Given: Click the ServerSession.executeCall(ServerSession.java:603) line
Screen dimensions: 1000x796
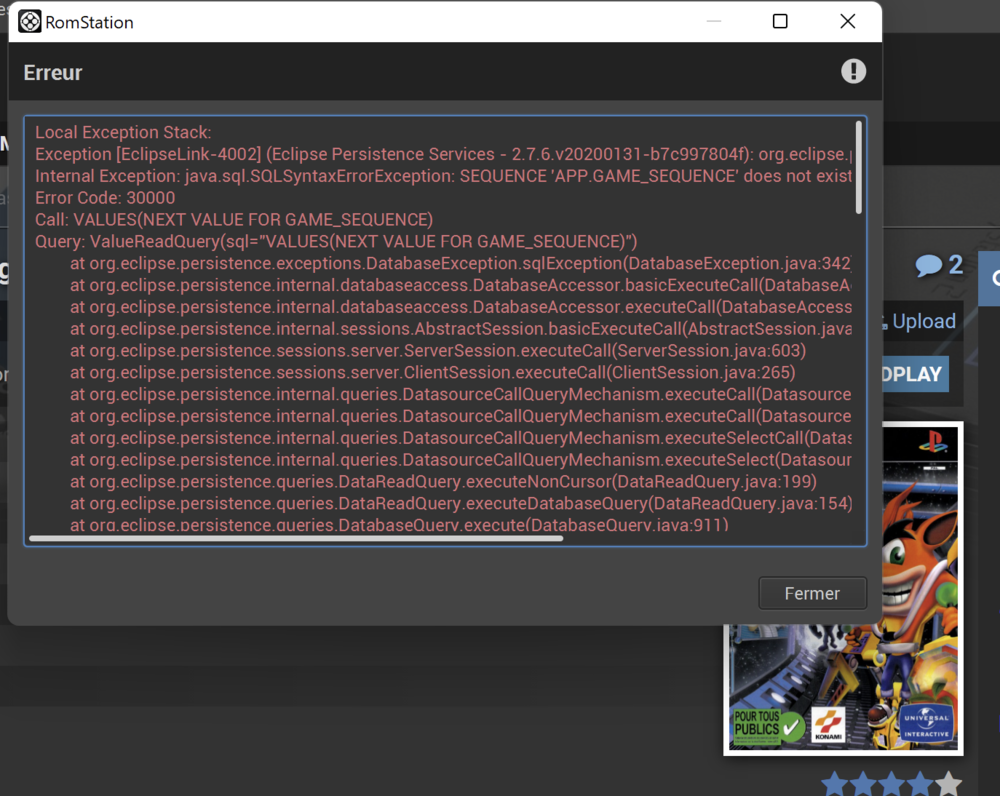Looking at the screenshot, I should pos(438,351).
